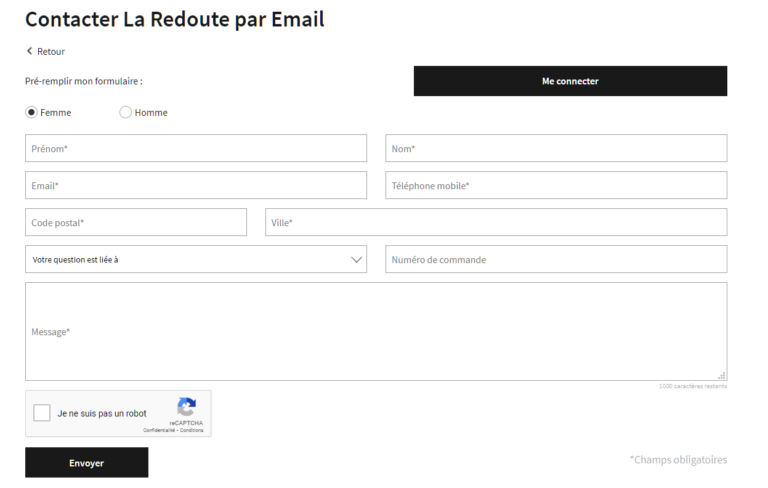This screenshot has width=768, height=488.
Task: Select the Numéro de commande field
Action: coord(556,259)
